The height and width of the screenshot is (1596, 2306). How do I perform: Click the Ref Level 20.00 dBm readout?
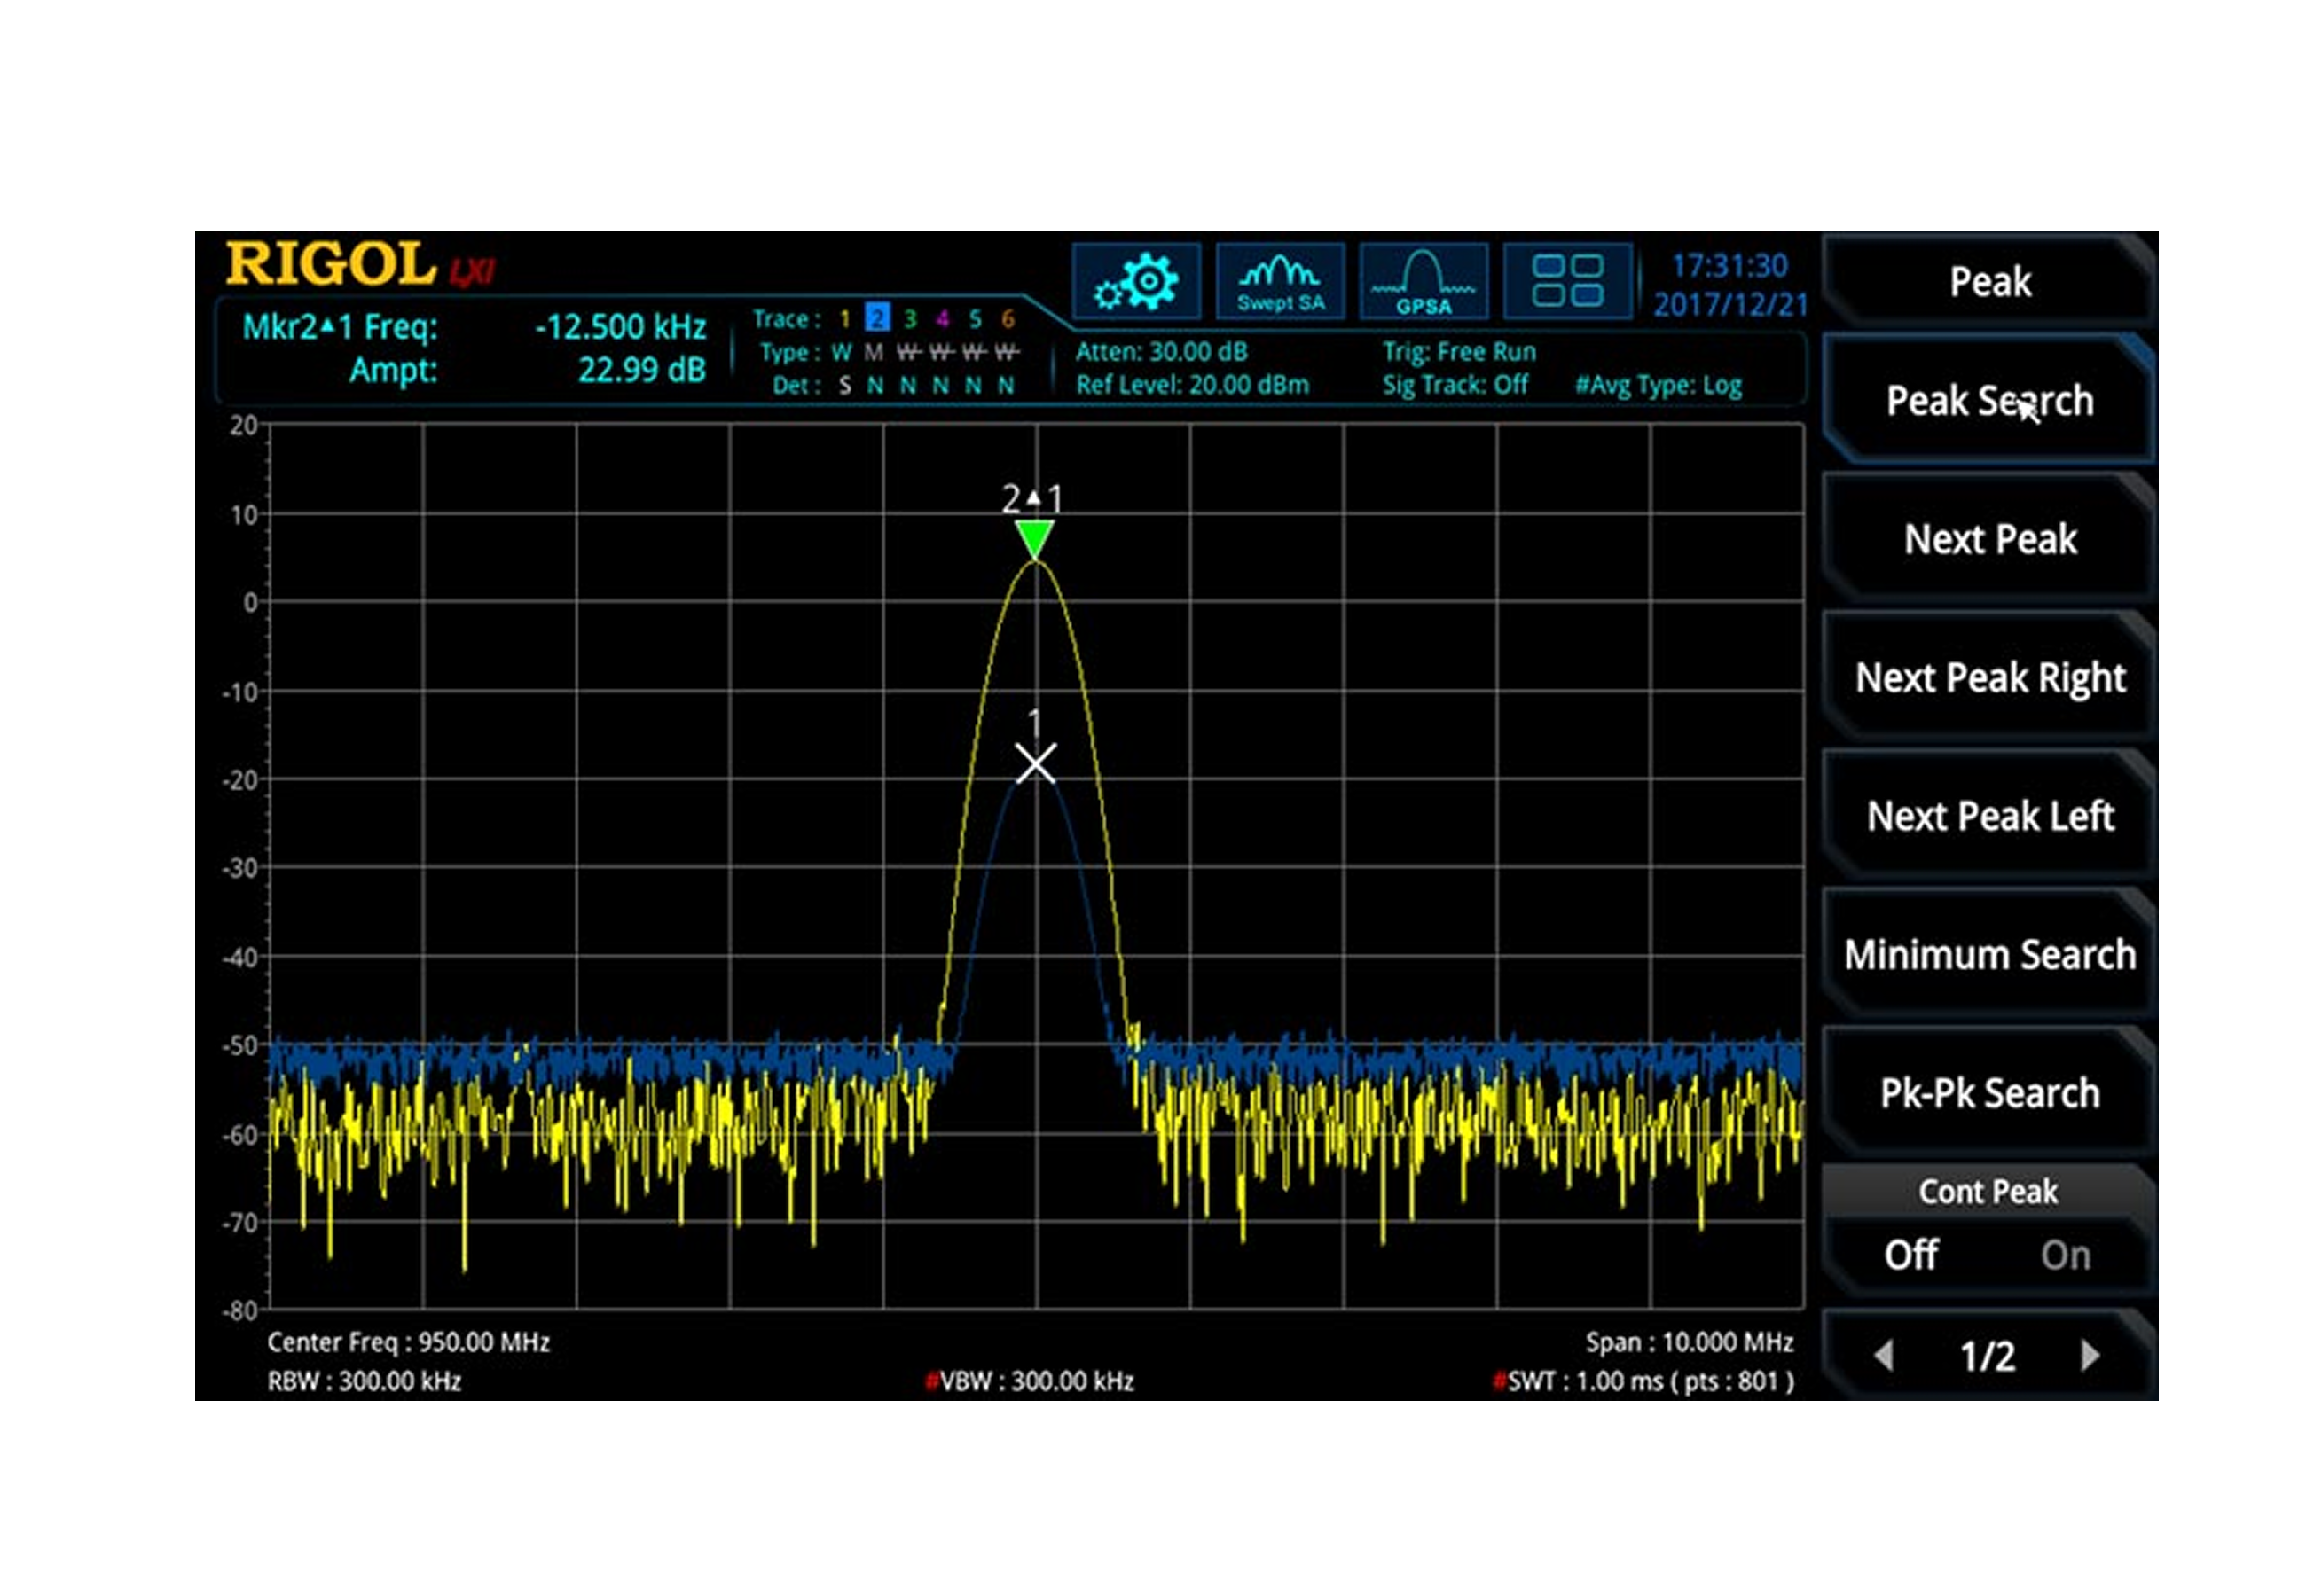pos(1191,385)
